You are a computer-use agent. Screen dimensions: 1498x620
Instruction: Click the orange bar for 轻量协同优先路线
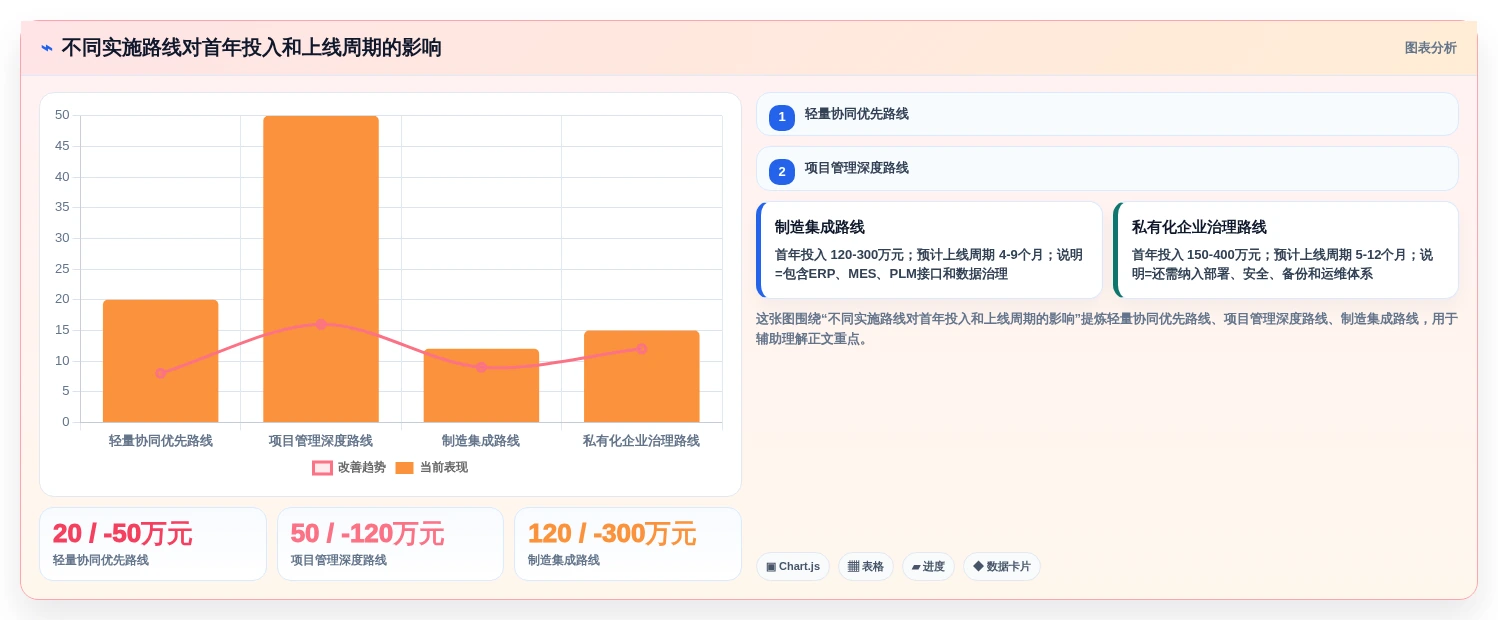click(160, 361)
